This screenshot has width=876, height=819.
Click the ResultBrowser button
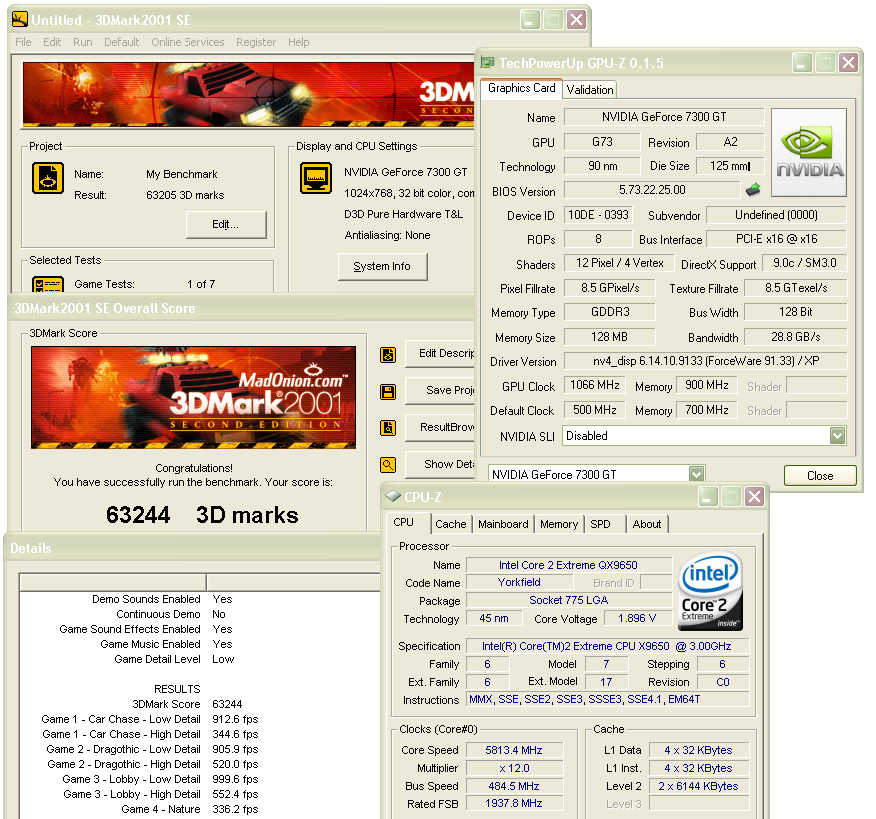440,427
